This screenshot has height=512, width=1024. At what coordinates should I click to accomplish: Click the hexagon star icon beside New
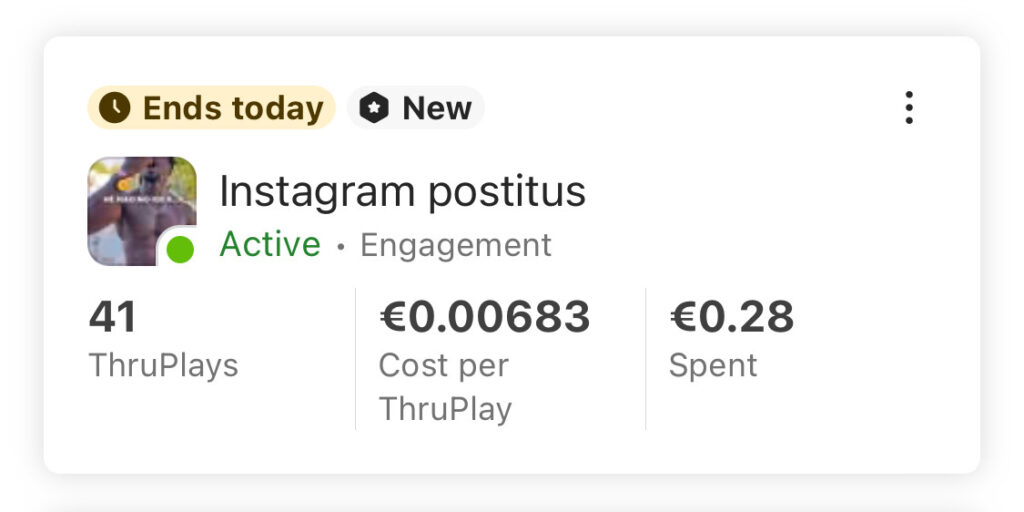pos(374,108)
